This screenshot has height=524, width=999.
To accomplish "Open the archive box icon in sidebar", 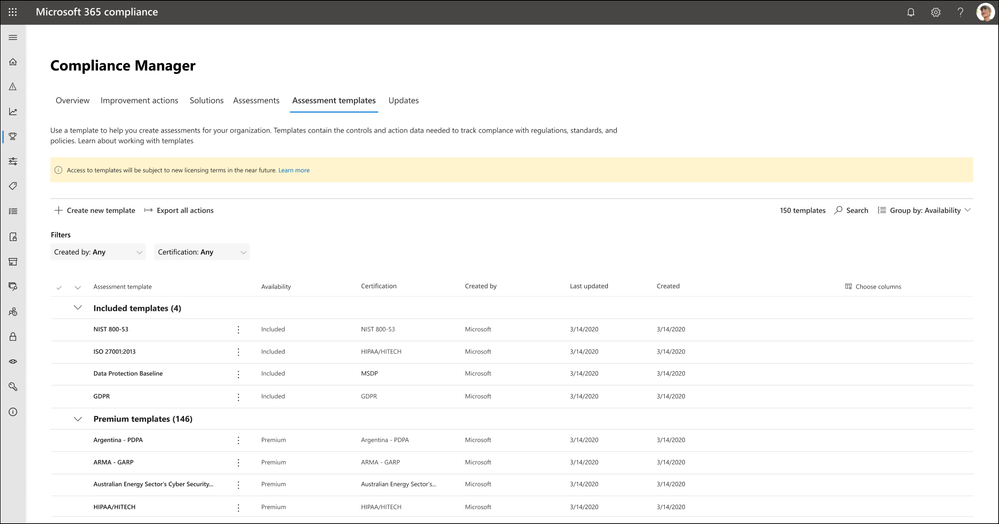I will (13, 261).
